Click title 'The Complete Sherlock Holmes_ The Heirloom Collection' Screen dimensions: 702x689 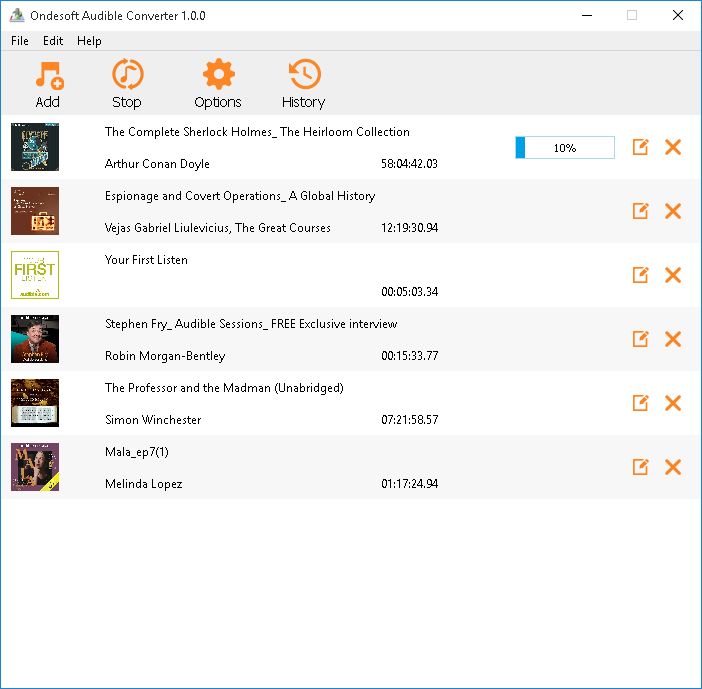[257, 132]
